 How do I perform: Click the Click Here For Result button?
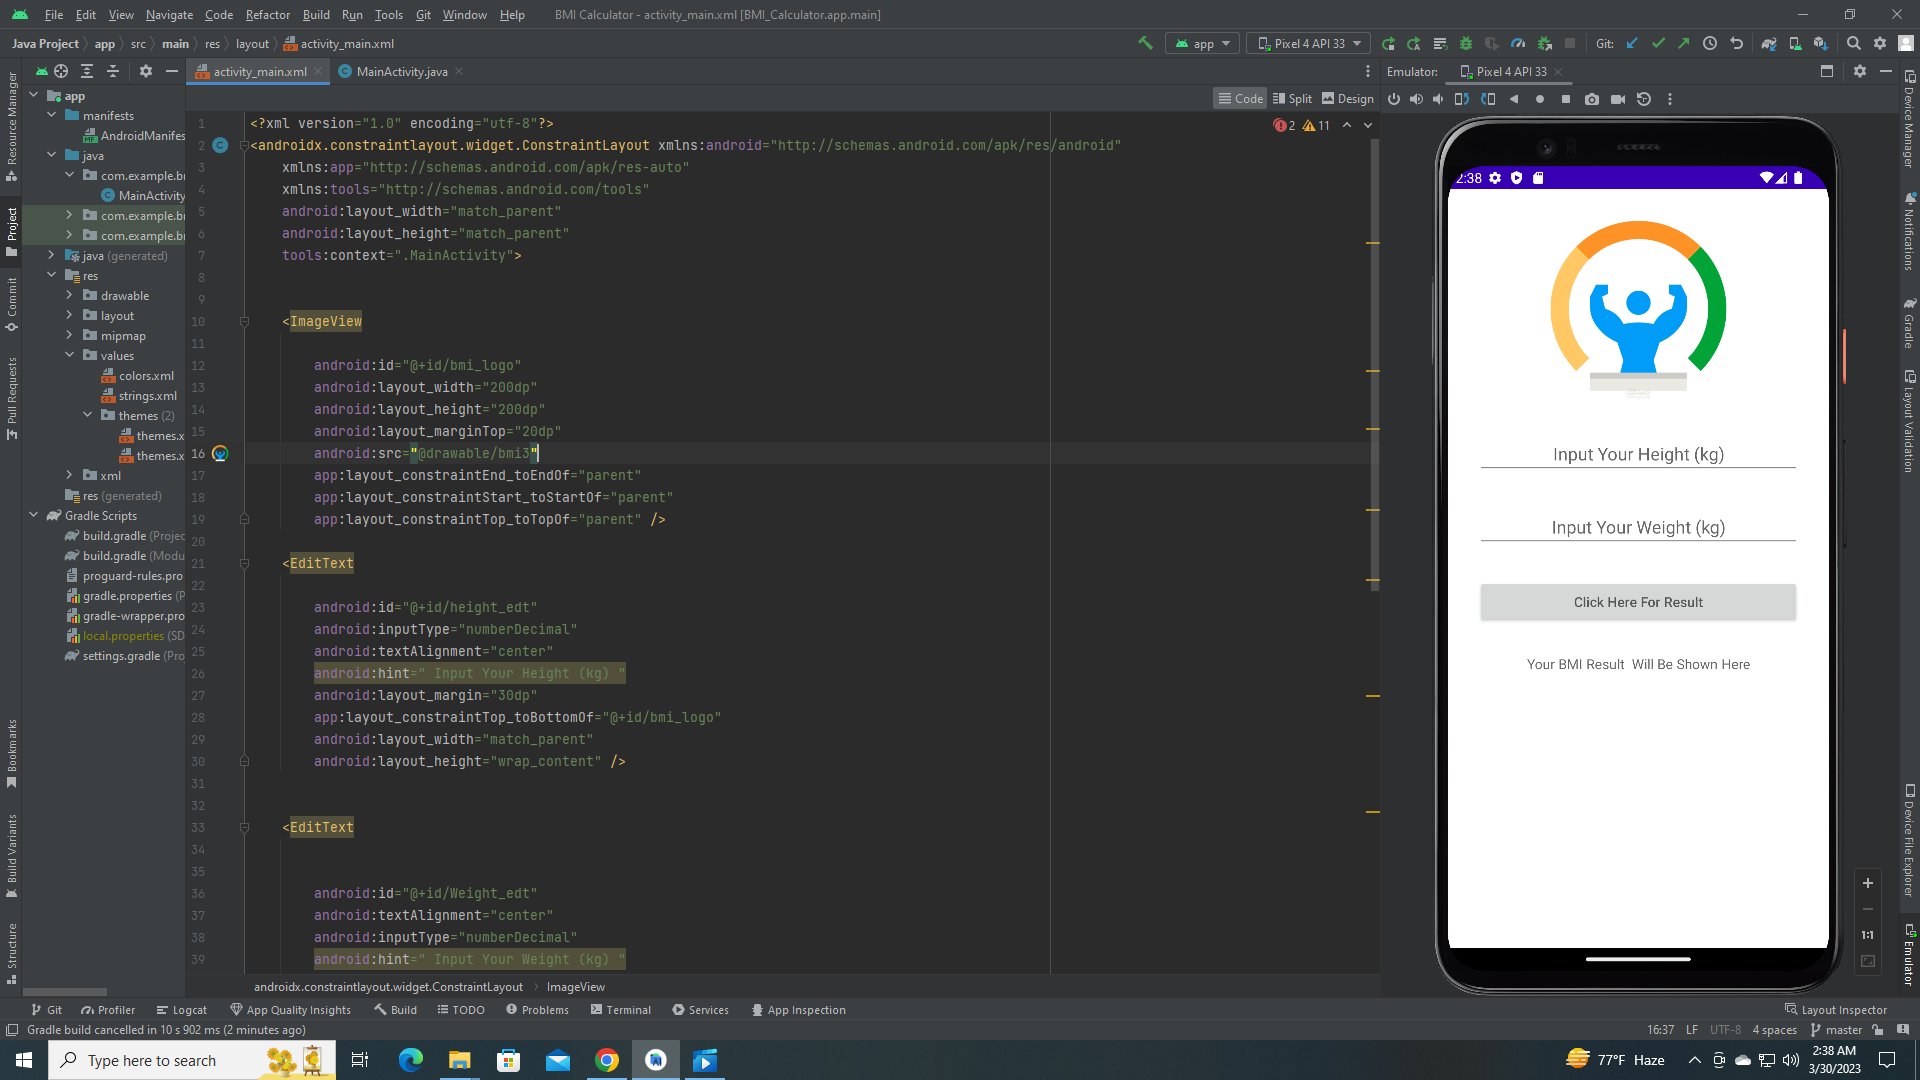point(1638,602)
